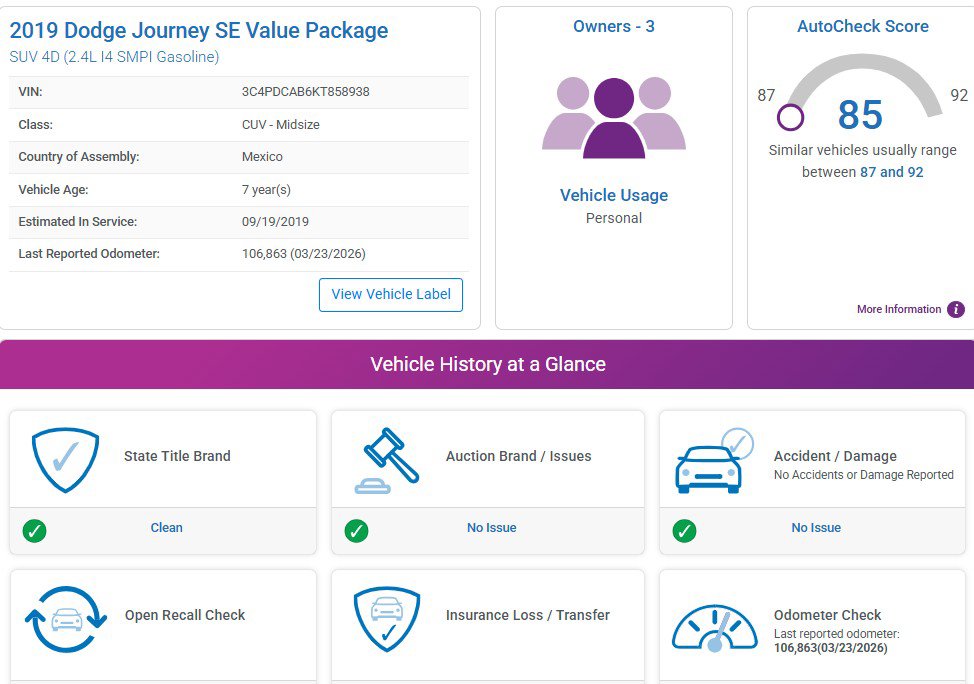Click the AutoCheck score value 85
974x684 pixels.
[860, 115]
